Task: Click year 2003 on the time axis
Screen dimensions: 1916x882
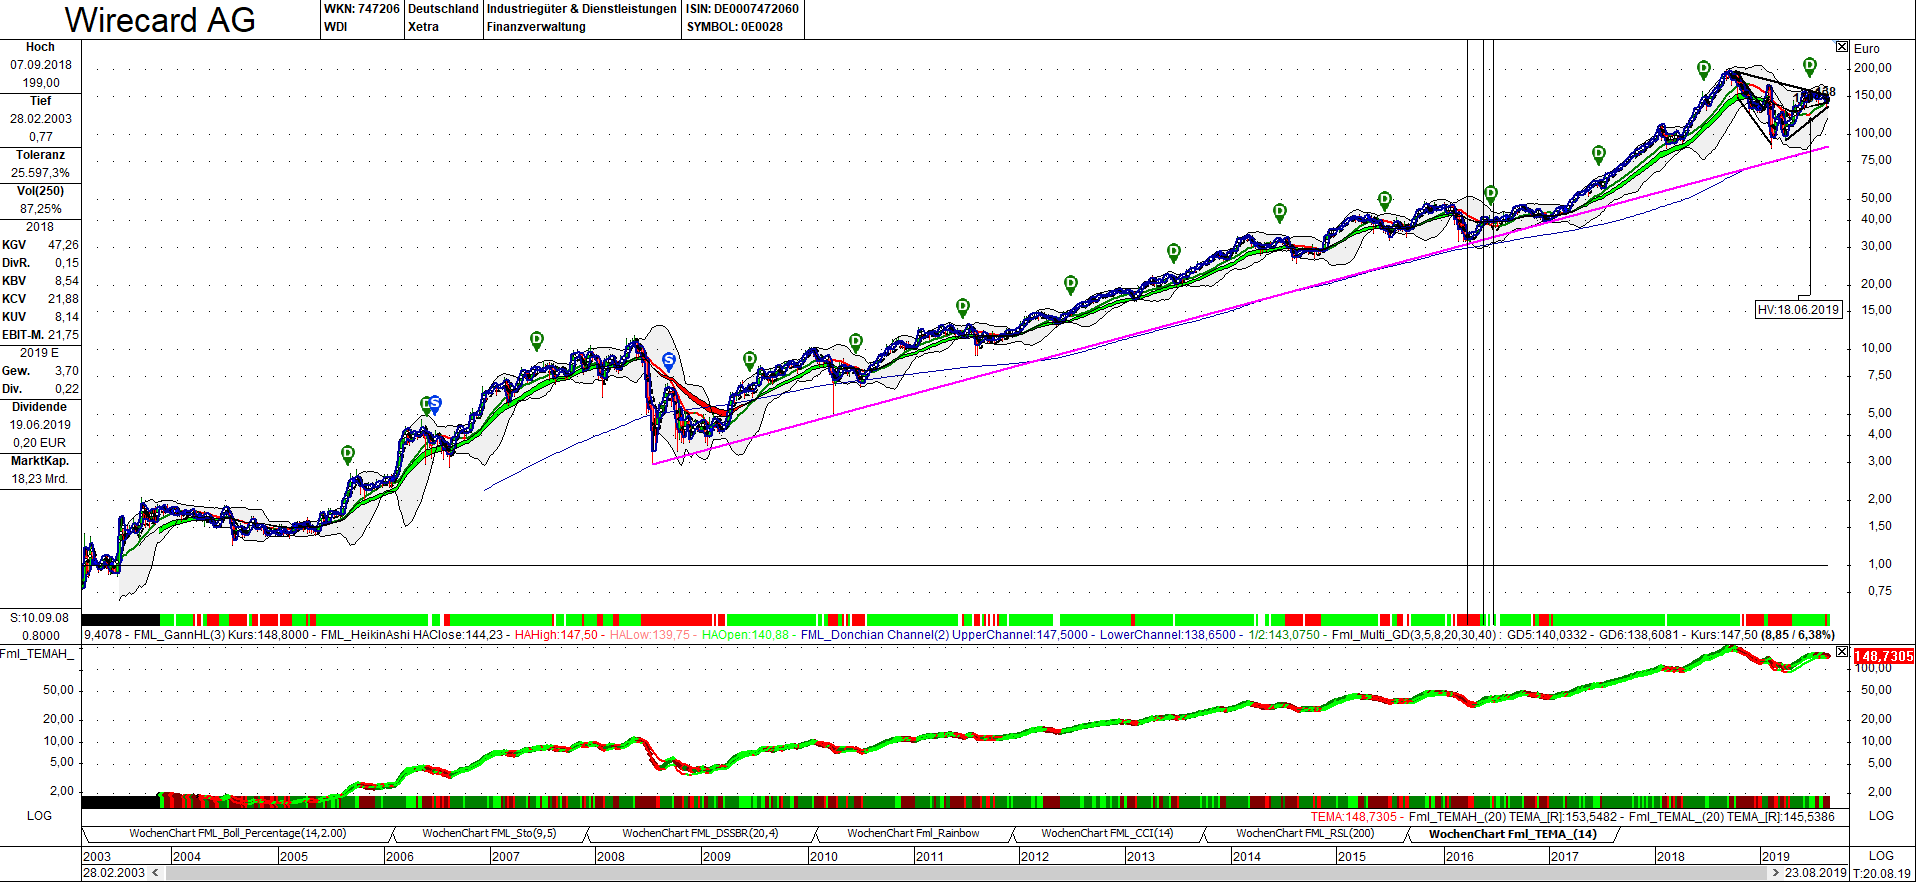Action: (98, 856)
